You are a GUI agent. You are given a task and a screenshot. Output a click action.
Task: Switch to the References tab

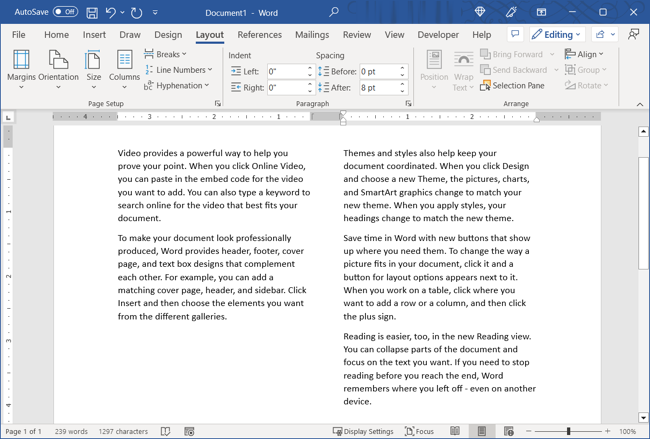pos(259,35)
